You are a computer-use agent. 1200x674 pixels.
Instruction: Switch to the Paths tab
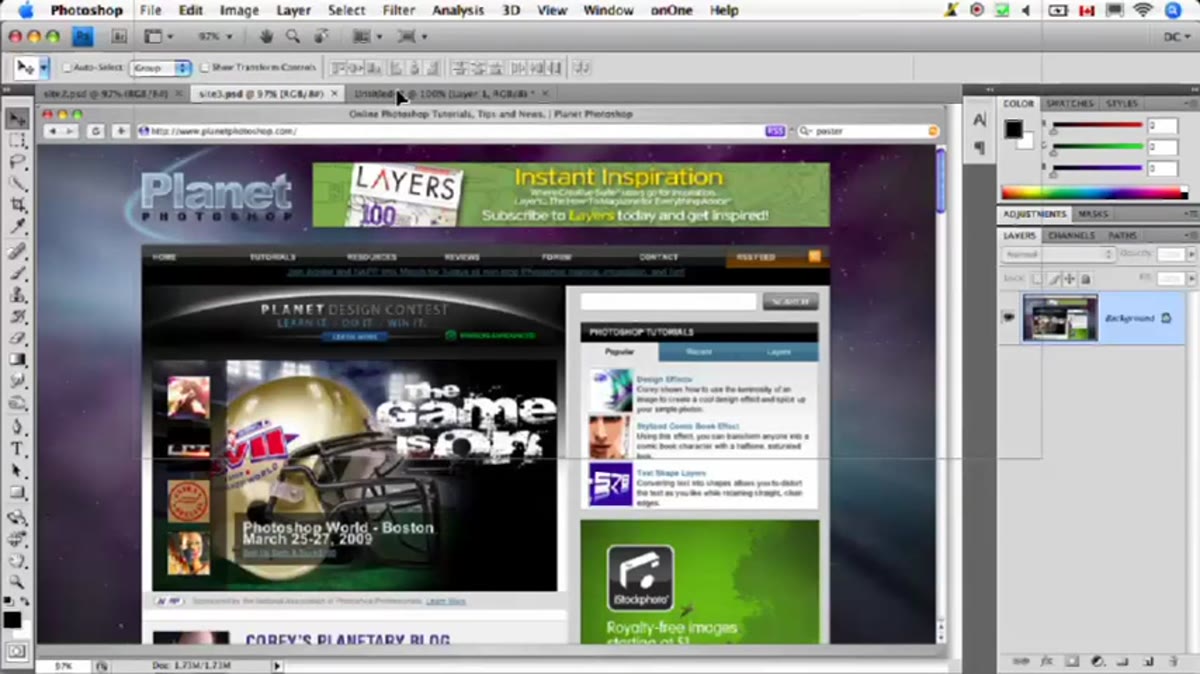click(x=1122, y=235)
